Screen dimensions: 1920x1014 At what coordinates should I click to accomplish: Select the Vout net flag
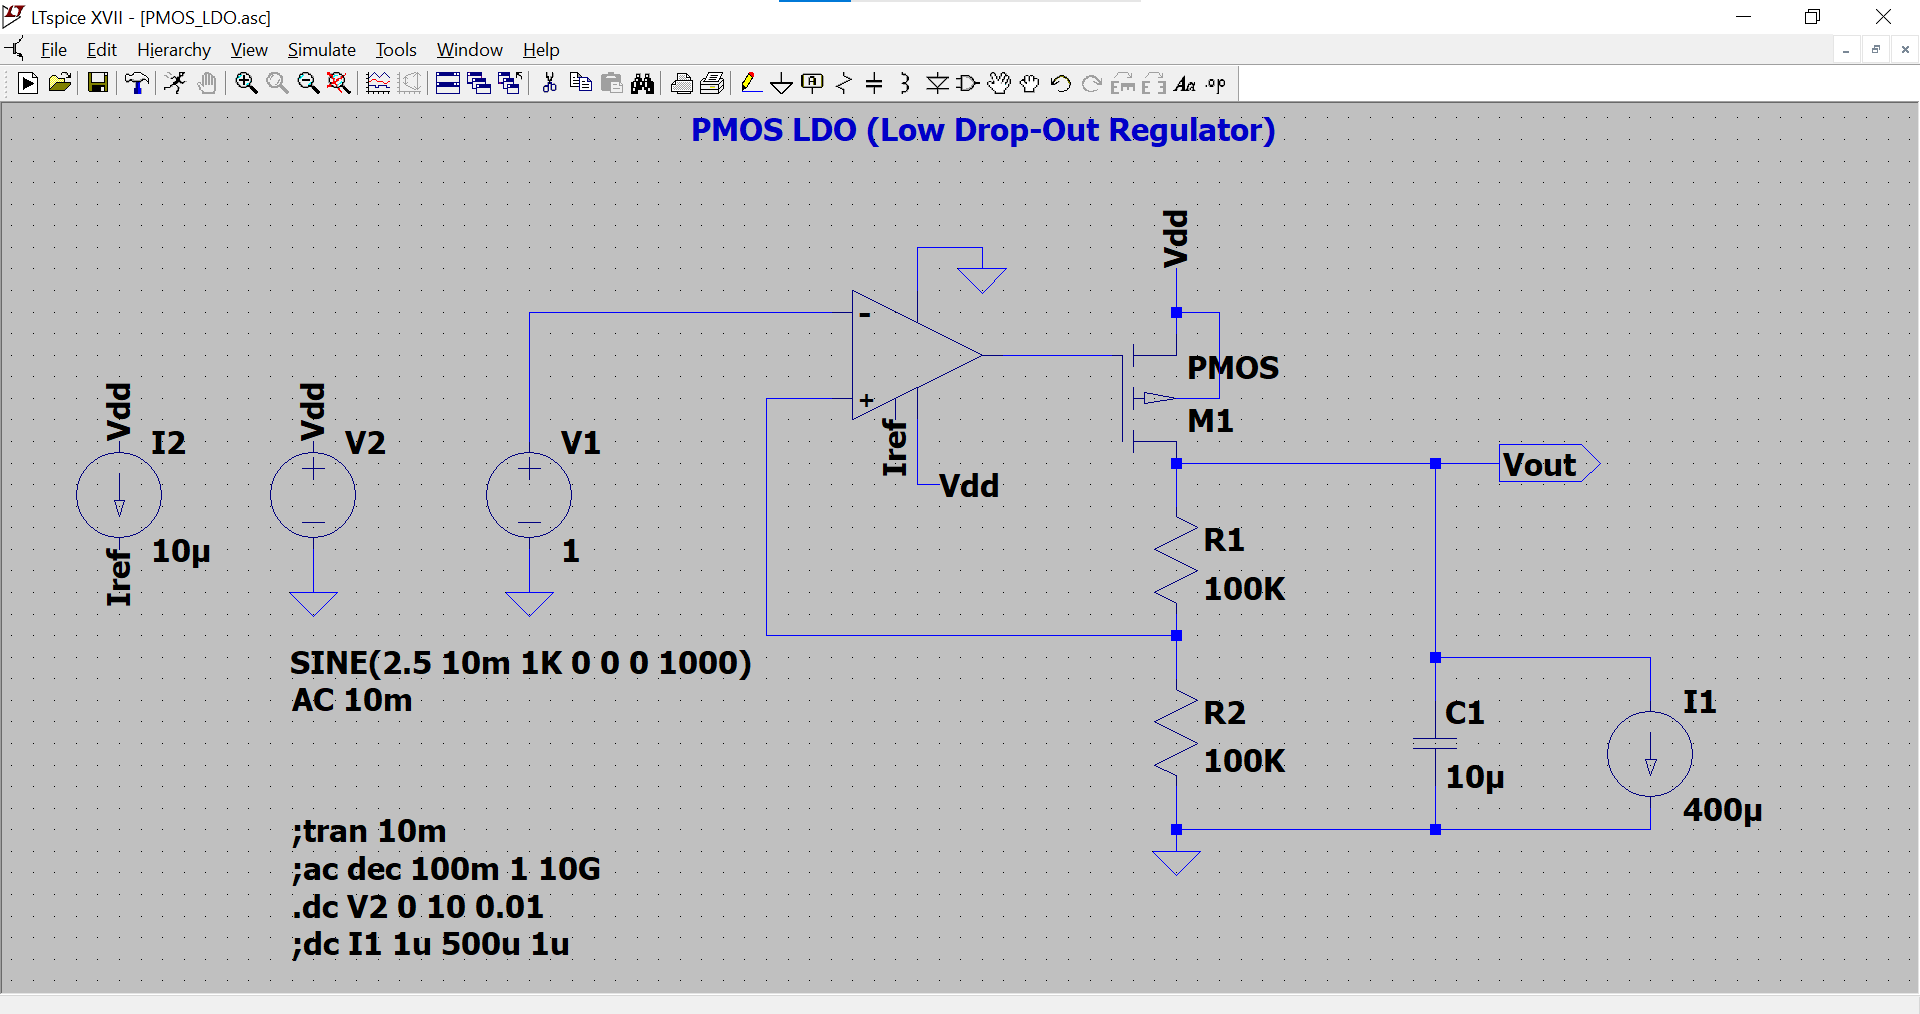coord(1545,464)
